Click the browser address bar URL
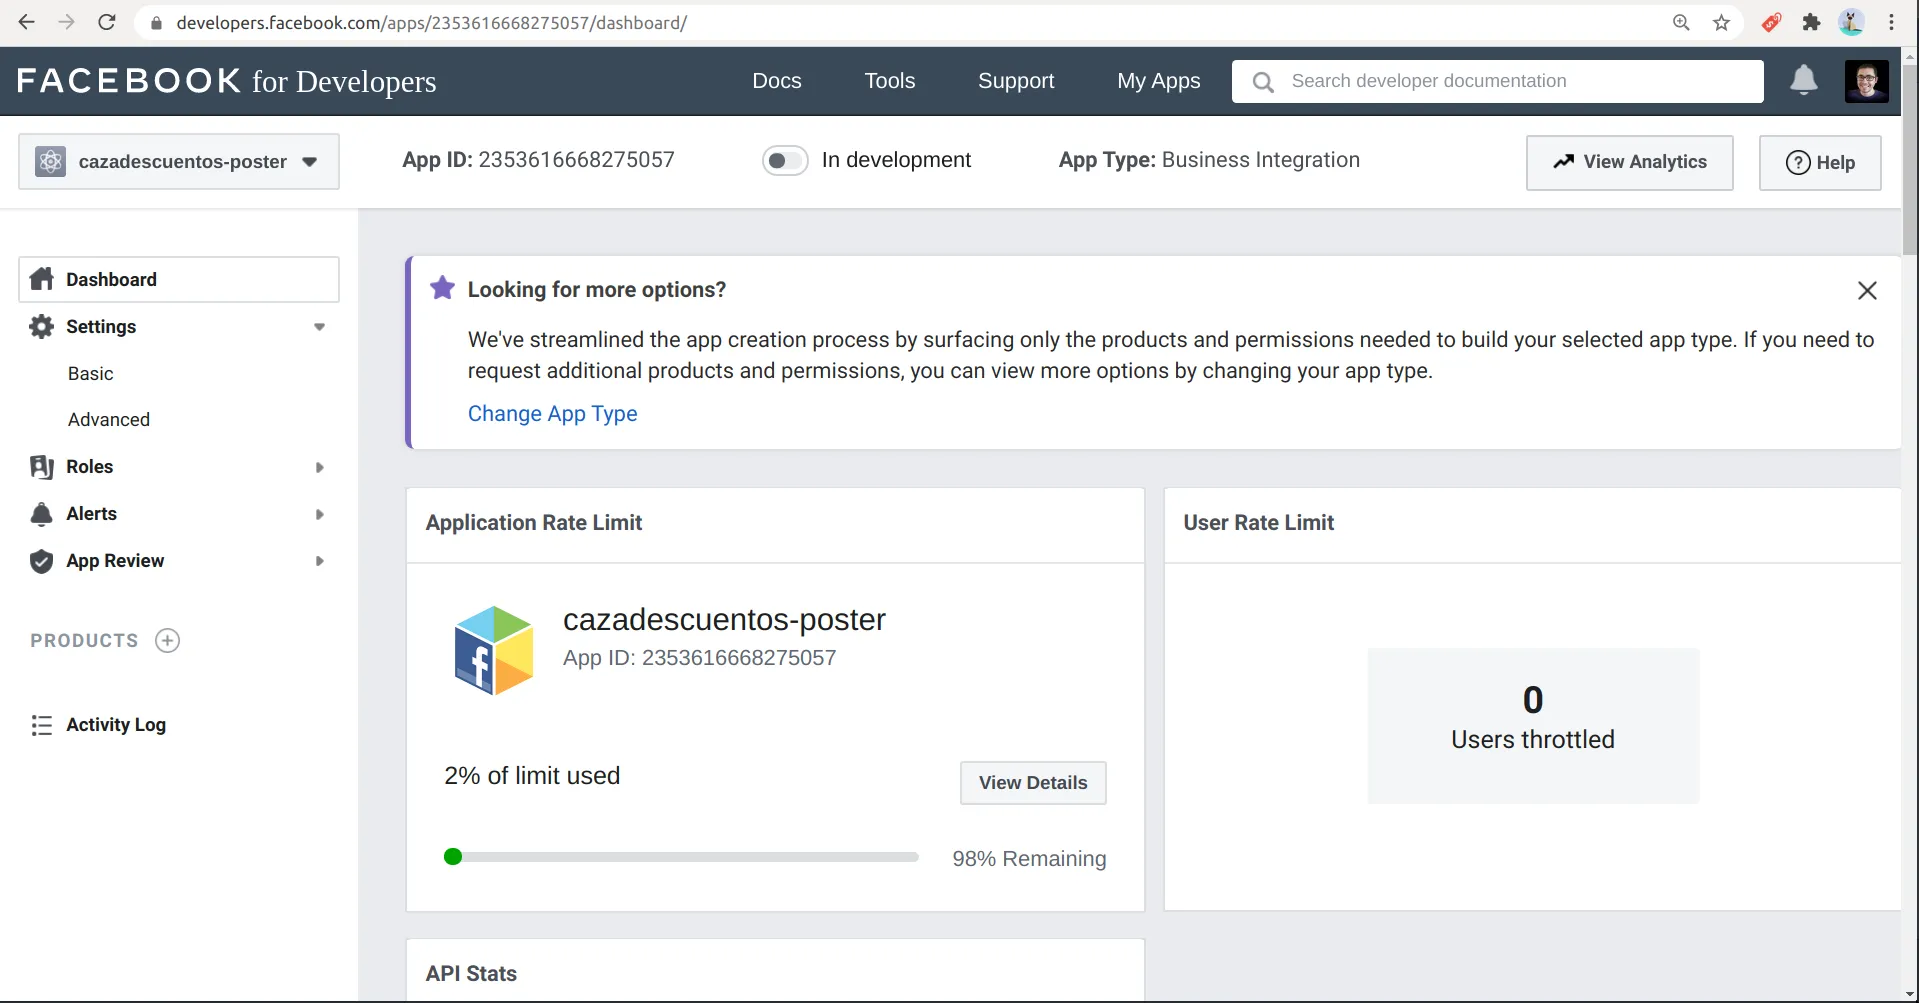The height and width of the screenshot is (1003, 1919). pos(431,23)
